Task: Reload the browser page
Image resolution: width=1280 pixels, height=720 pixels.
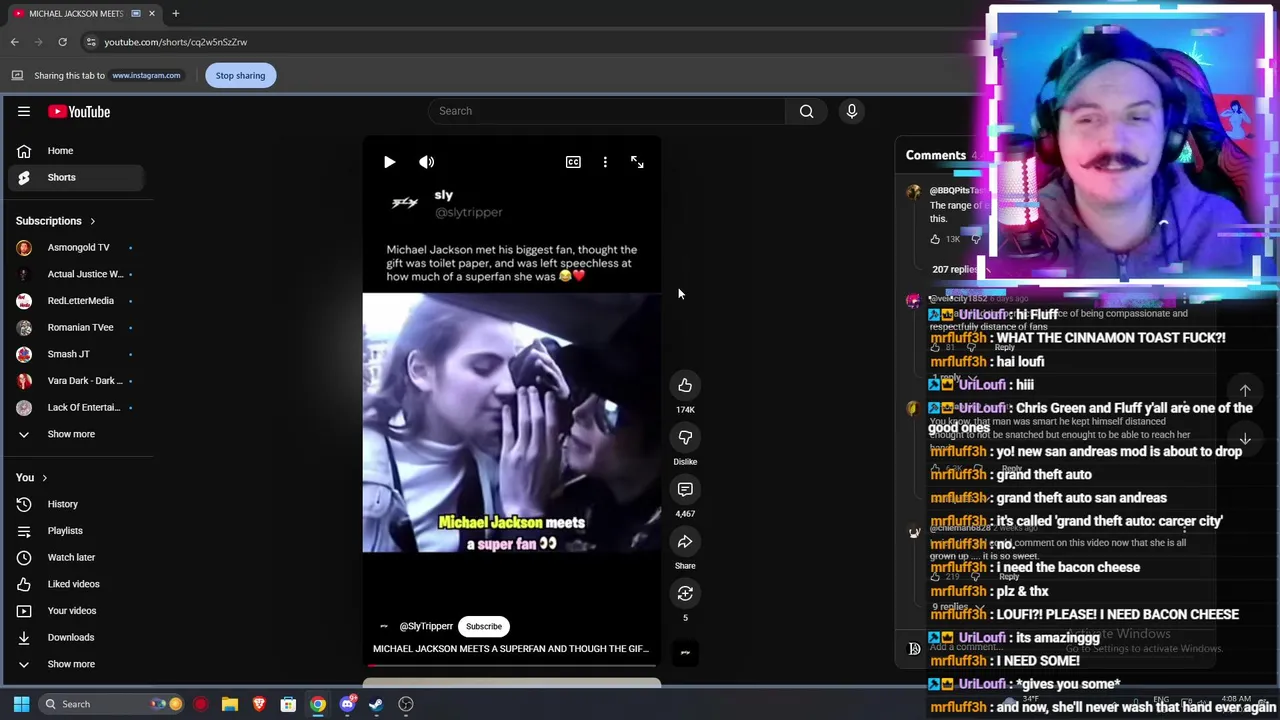Action: click(x=62, y=42)
